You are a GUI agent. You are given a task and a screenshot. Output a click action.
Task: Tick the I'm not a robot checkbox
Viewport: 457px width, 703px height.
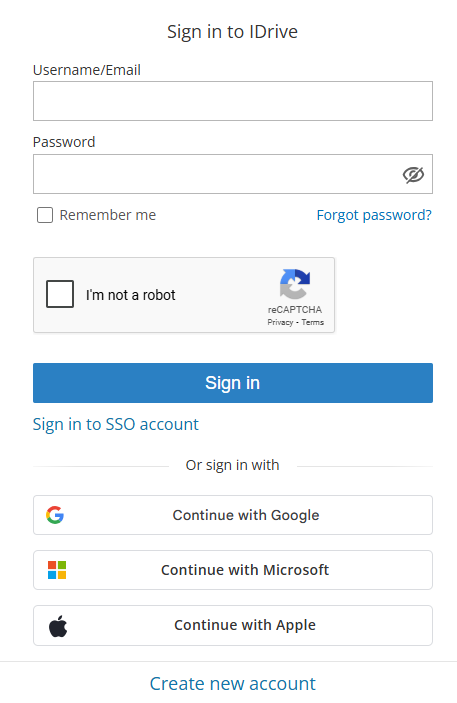coord(60,294)
